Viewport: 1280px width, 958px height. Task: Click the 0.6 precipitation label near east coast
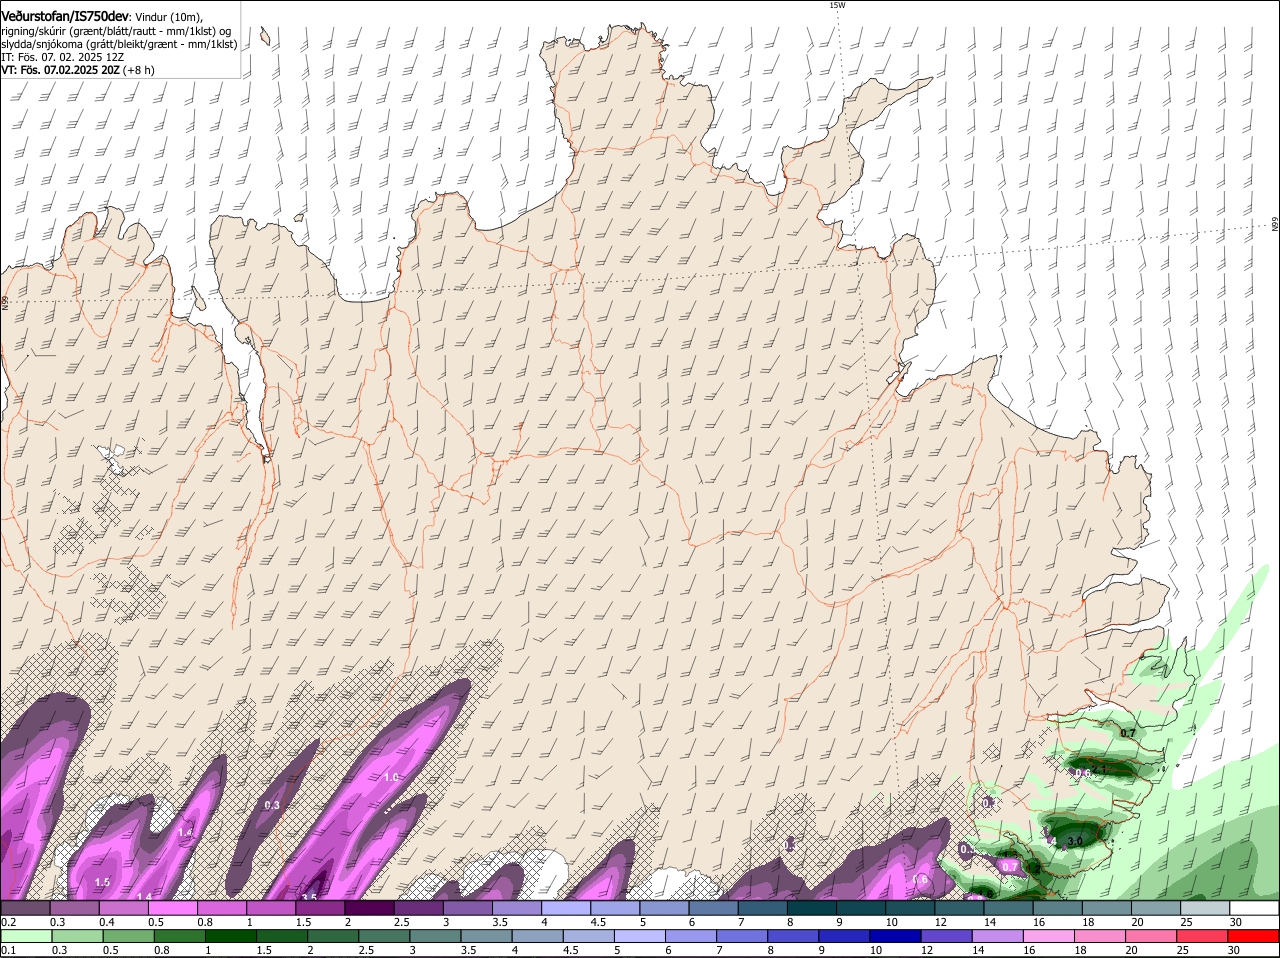(x=1082, y=773)
